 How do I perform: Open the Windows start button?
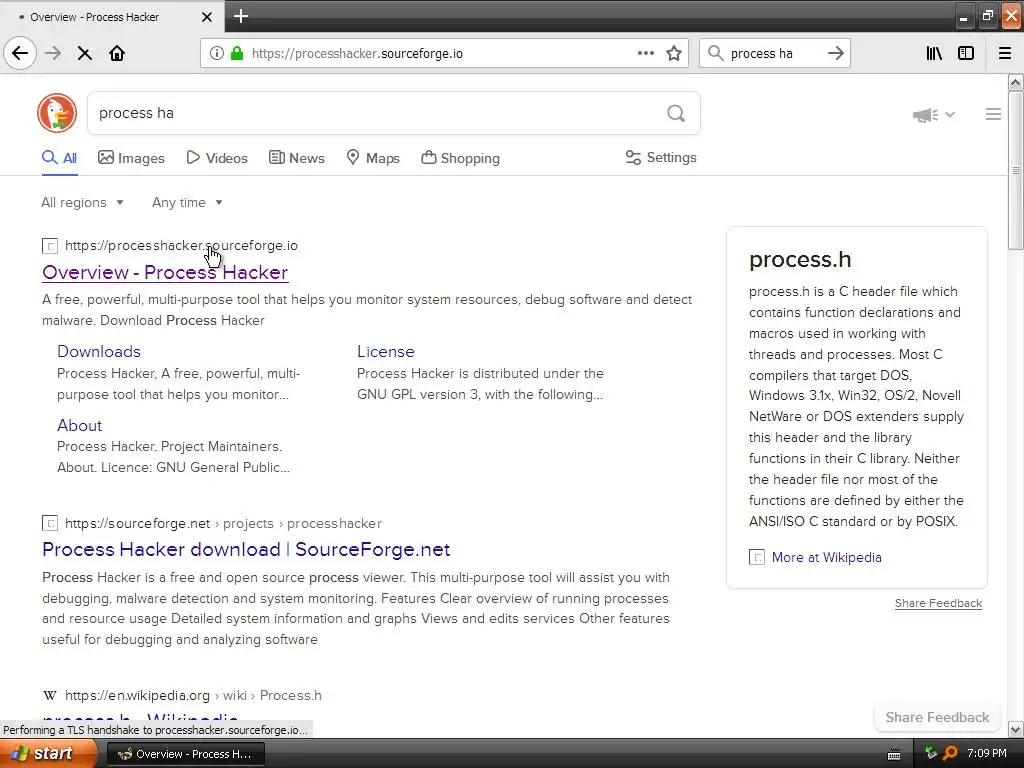click(x=49, y=754)
